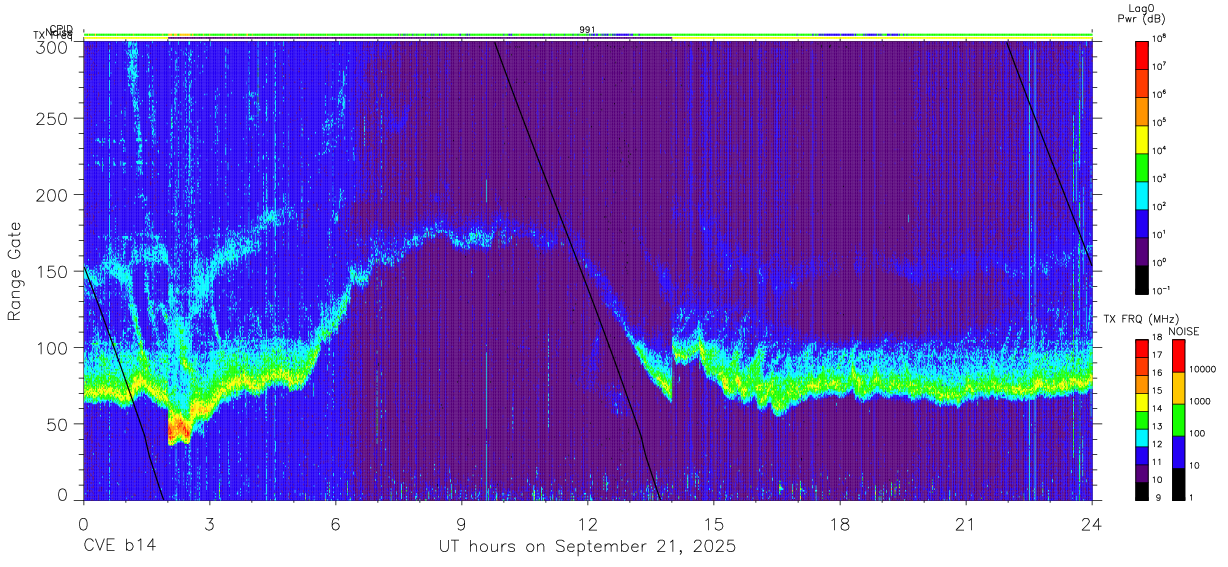Click the x-axis tick label '9'
1228x567 pixels.
pyautogui.click(x=461, y=524)
